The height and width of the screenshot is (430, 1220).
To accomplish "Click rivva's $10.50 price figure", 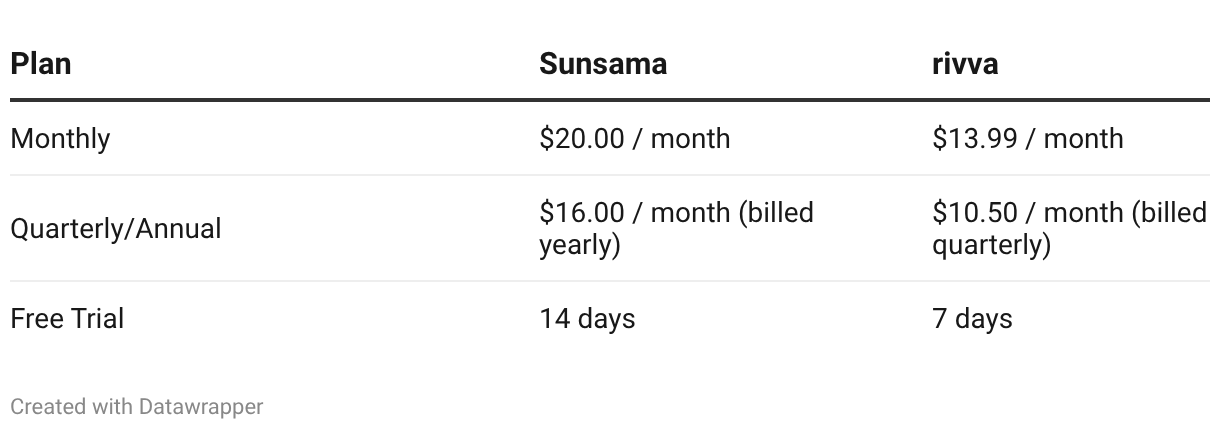I will click(x=974, y=213).
